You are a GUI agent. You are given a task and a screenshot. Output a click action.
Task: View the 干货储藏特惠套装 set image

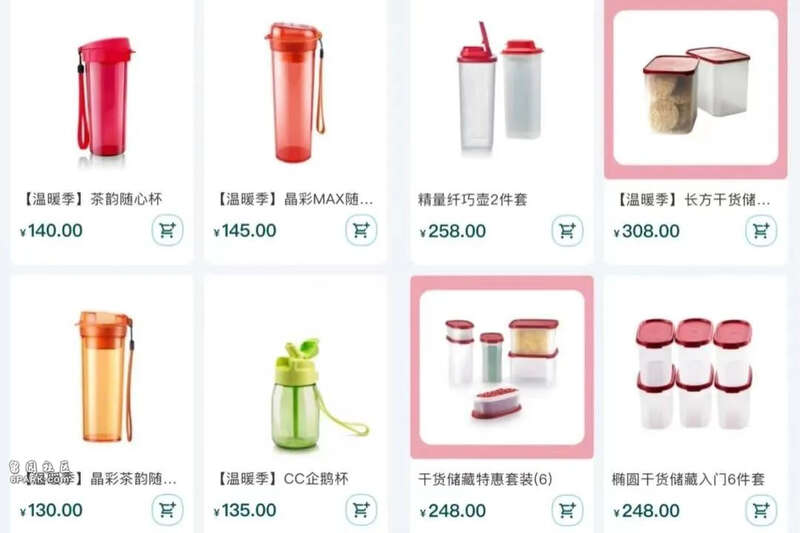click(x=502, y=367)
